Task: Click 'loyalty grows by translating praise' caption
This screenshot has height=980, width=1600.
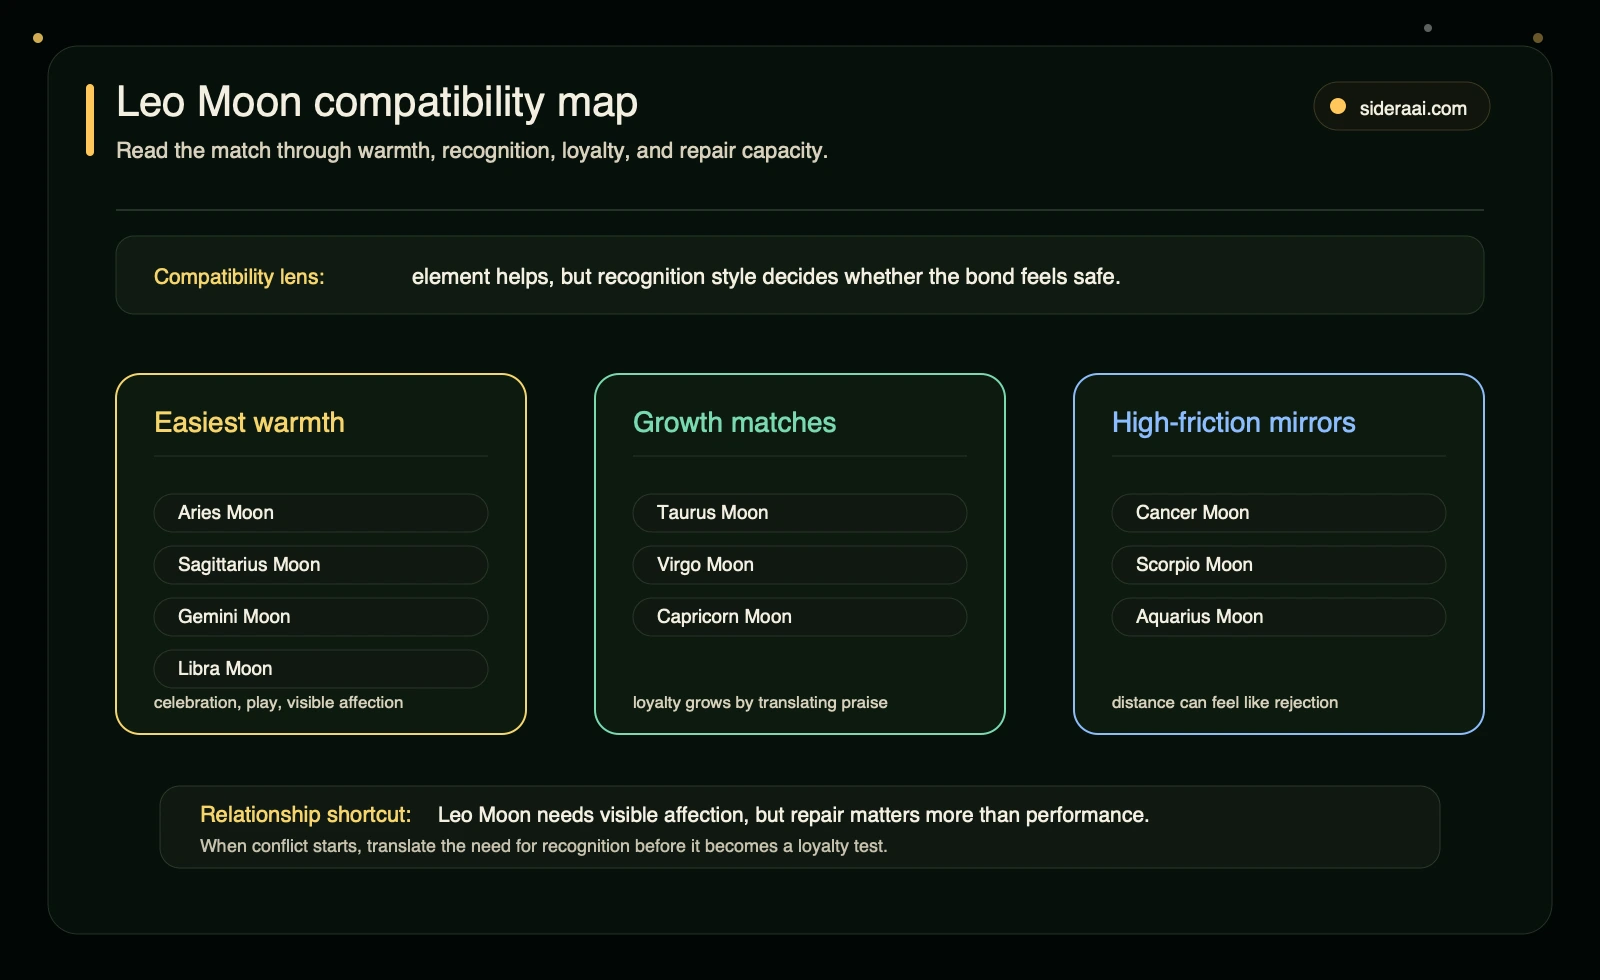Action: (760, 702)
